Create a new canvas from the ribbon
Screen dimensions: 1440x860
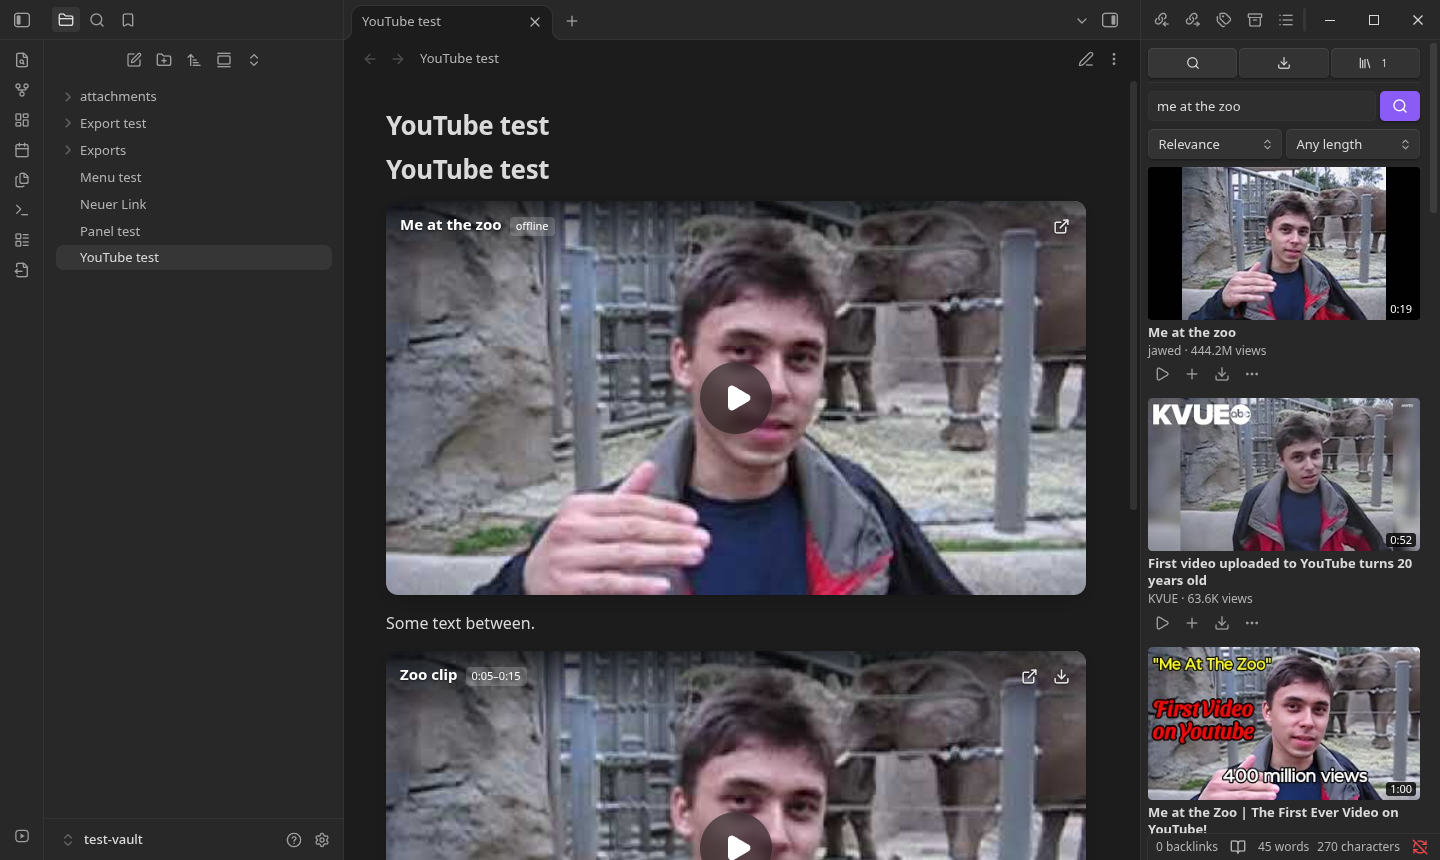[22, 120]
